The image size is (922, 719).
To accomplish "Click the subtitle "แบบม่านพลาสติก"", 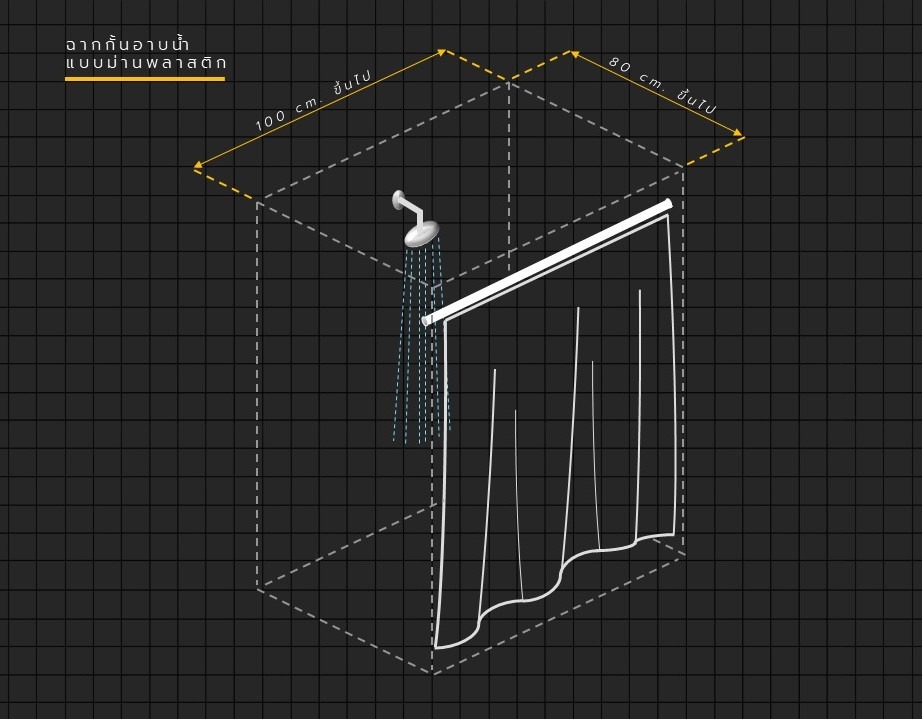I will pyautogui.click(x=146, y=62).
